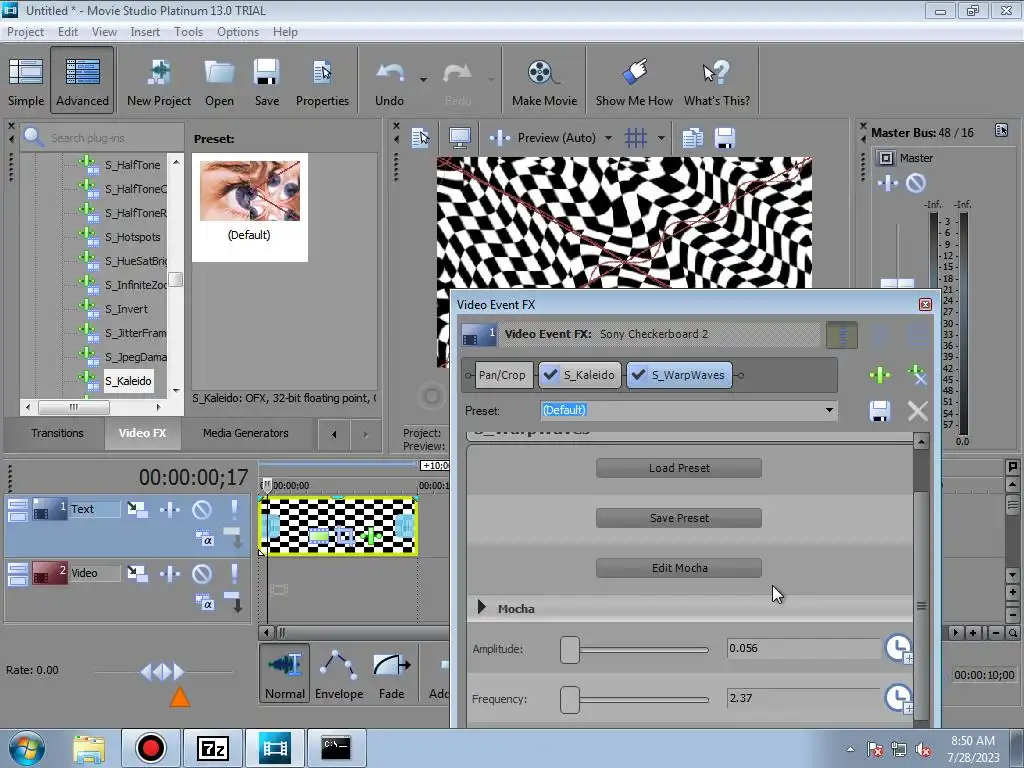Image resolution: width=1024 pixels, height=768 pixels.
Task: Click the Load Preset button
Action: 679,468
